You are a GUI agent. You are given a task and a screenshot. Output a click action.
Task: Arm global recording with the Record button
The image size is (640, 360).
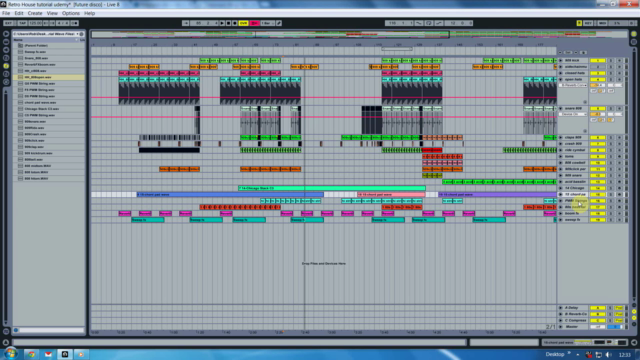(234, 23)
